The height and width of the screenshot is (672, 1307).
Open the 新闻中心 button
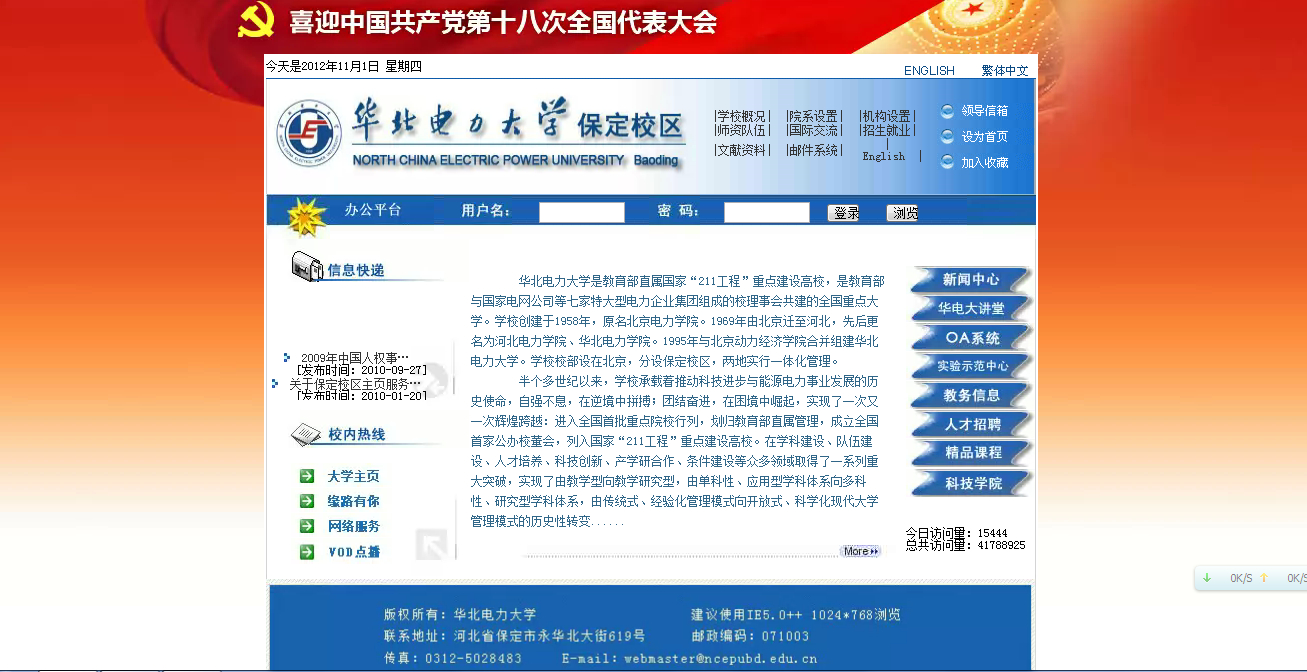[971, 279]
